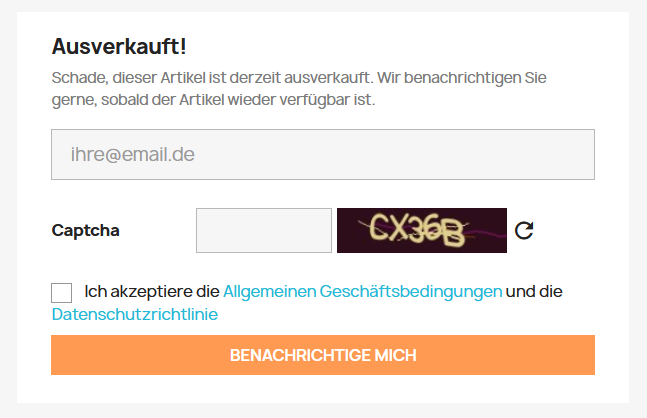Open the Allgemeinen Geschäftsbedingungen link

pos(362,292)
